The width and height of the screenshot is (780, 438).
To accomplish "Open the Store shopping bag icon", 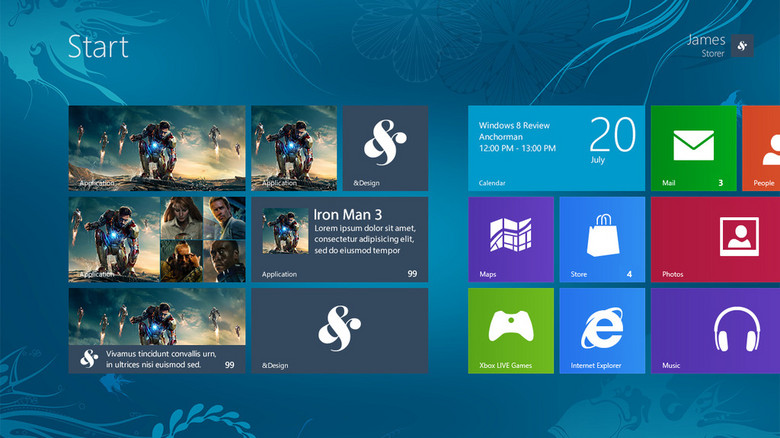I will 603,235.
